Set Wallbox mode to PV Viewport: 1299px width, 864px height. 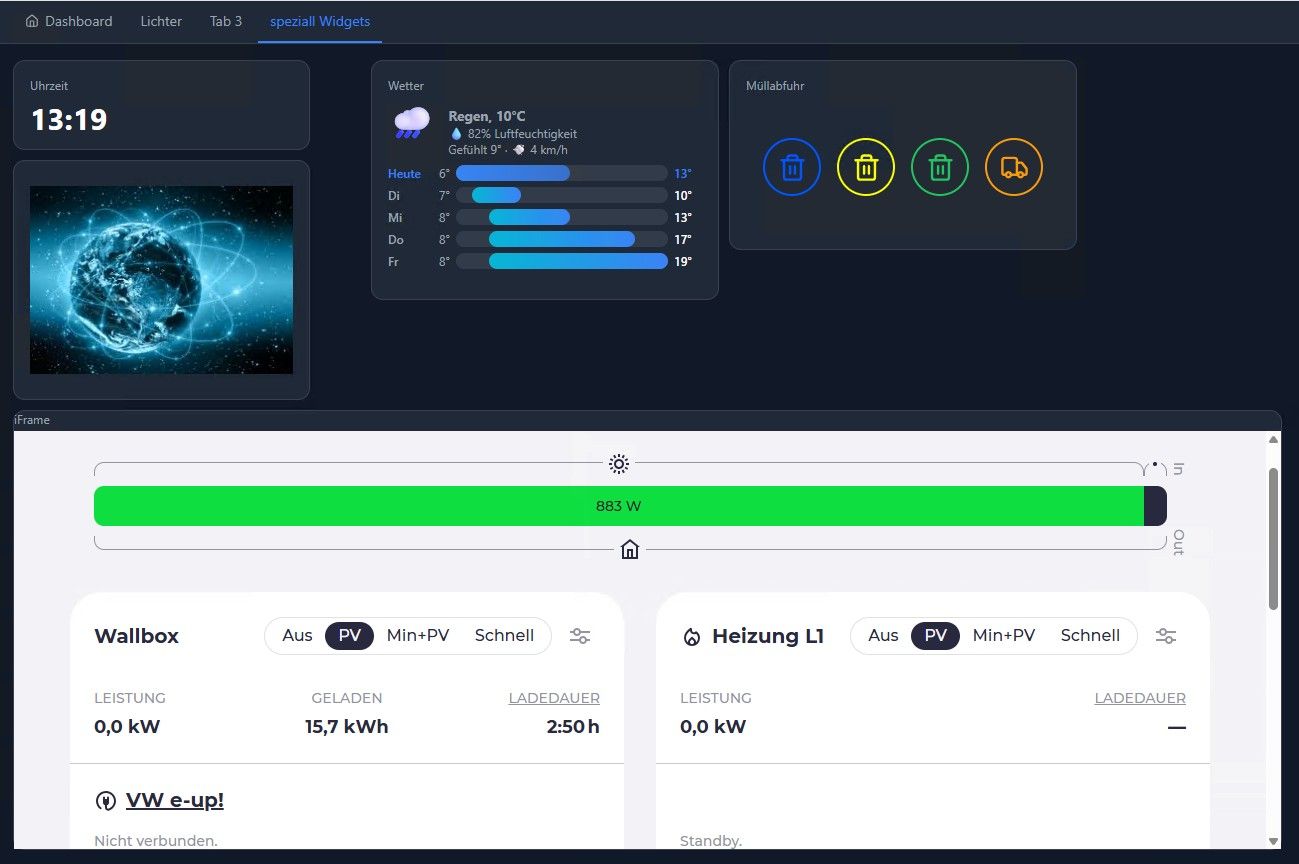(x=350, y=636)
